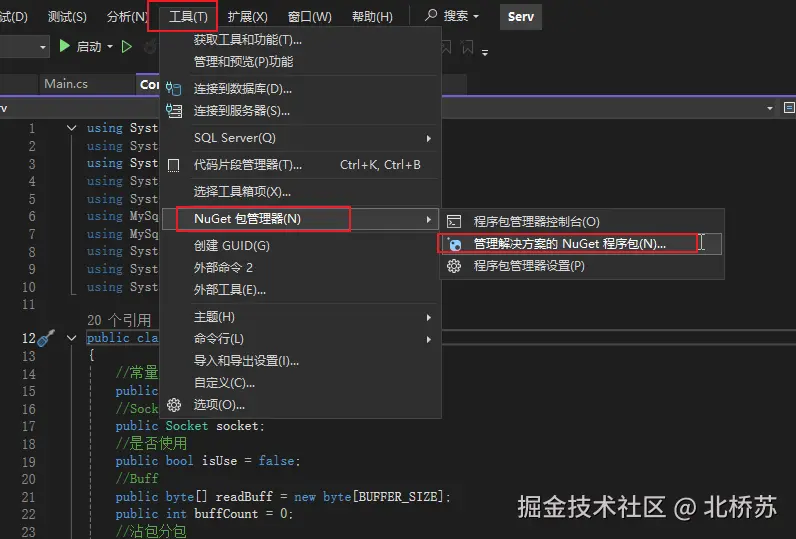Collapse the class block at line 12
Image resolution: width=796 pixels, height=539 pixels.
(x=72, y=338)
